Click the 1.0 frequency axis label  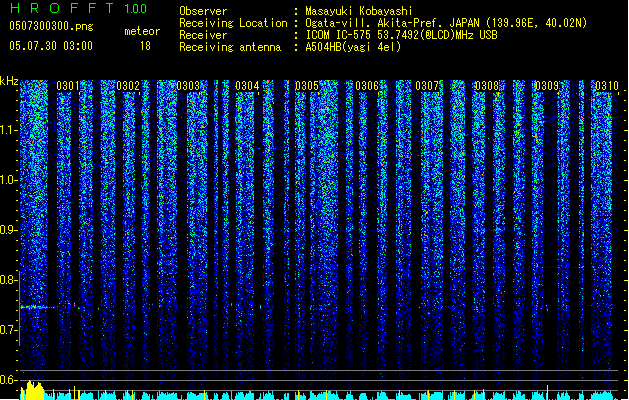(x=9, y=180)
